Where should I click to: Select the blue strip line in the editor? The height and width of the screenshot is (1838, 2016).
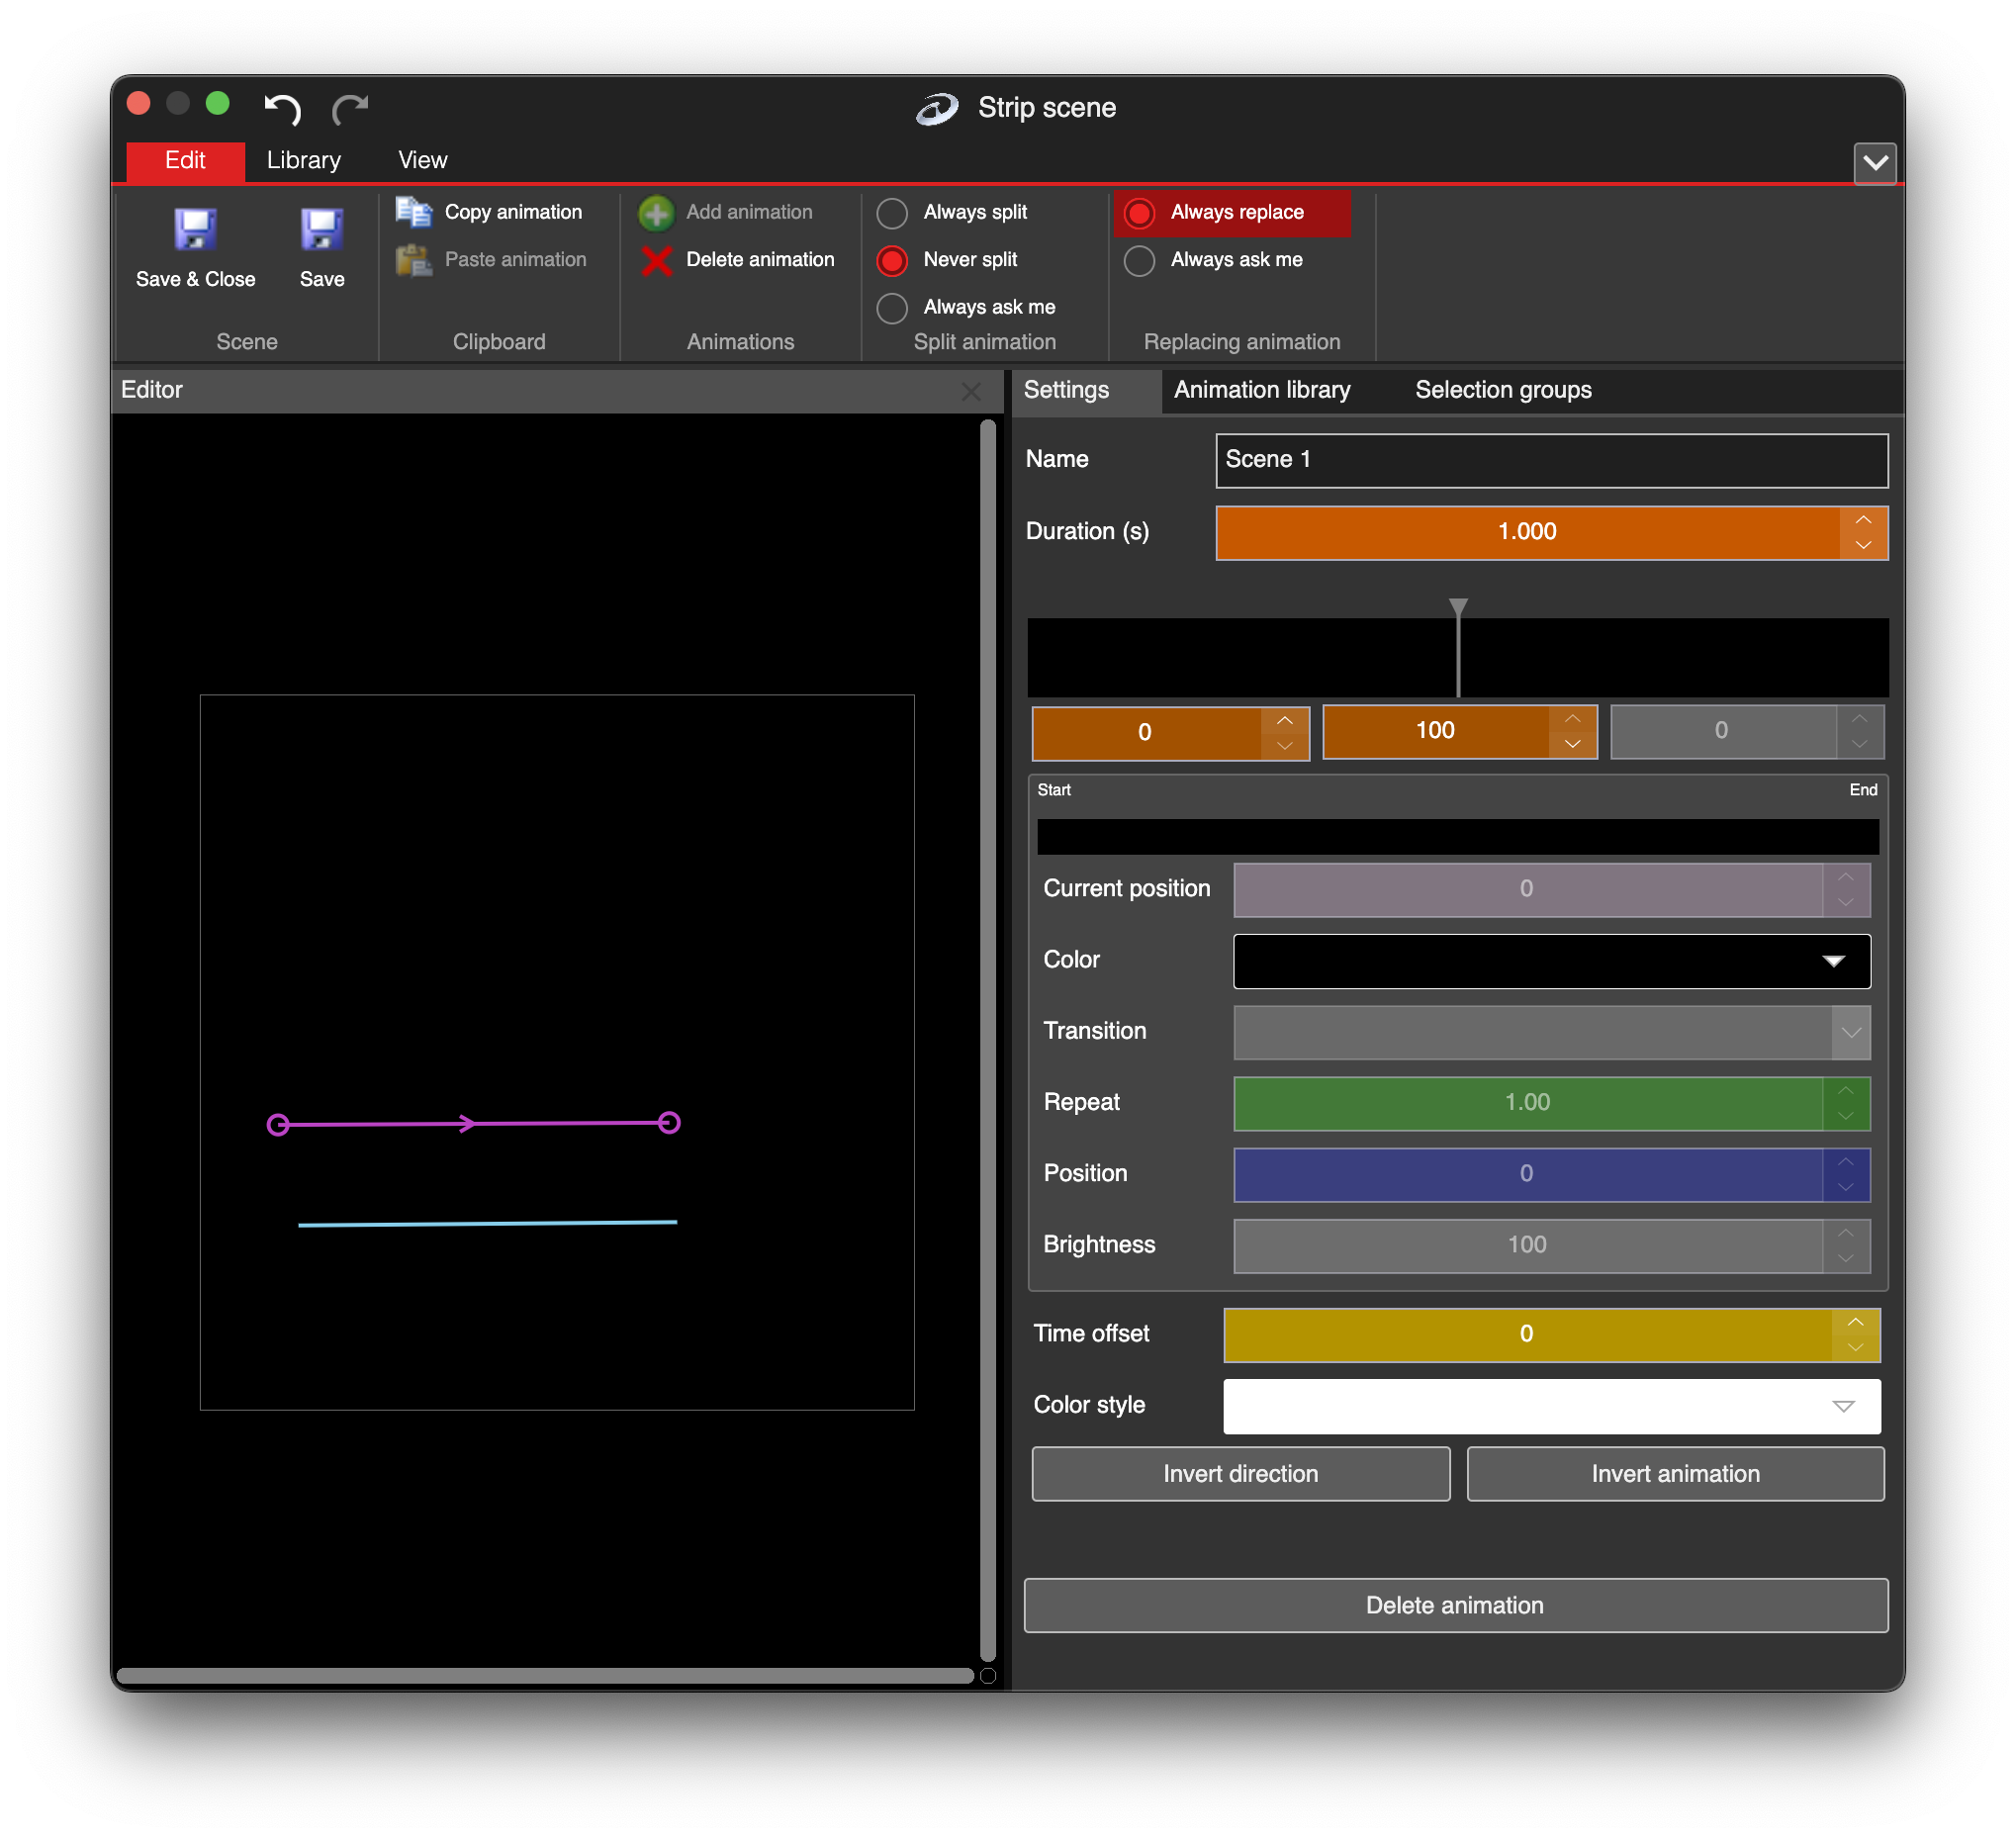click(488, 1223)
